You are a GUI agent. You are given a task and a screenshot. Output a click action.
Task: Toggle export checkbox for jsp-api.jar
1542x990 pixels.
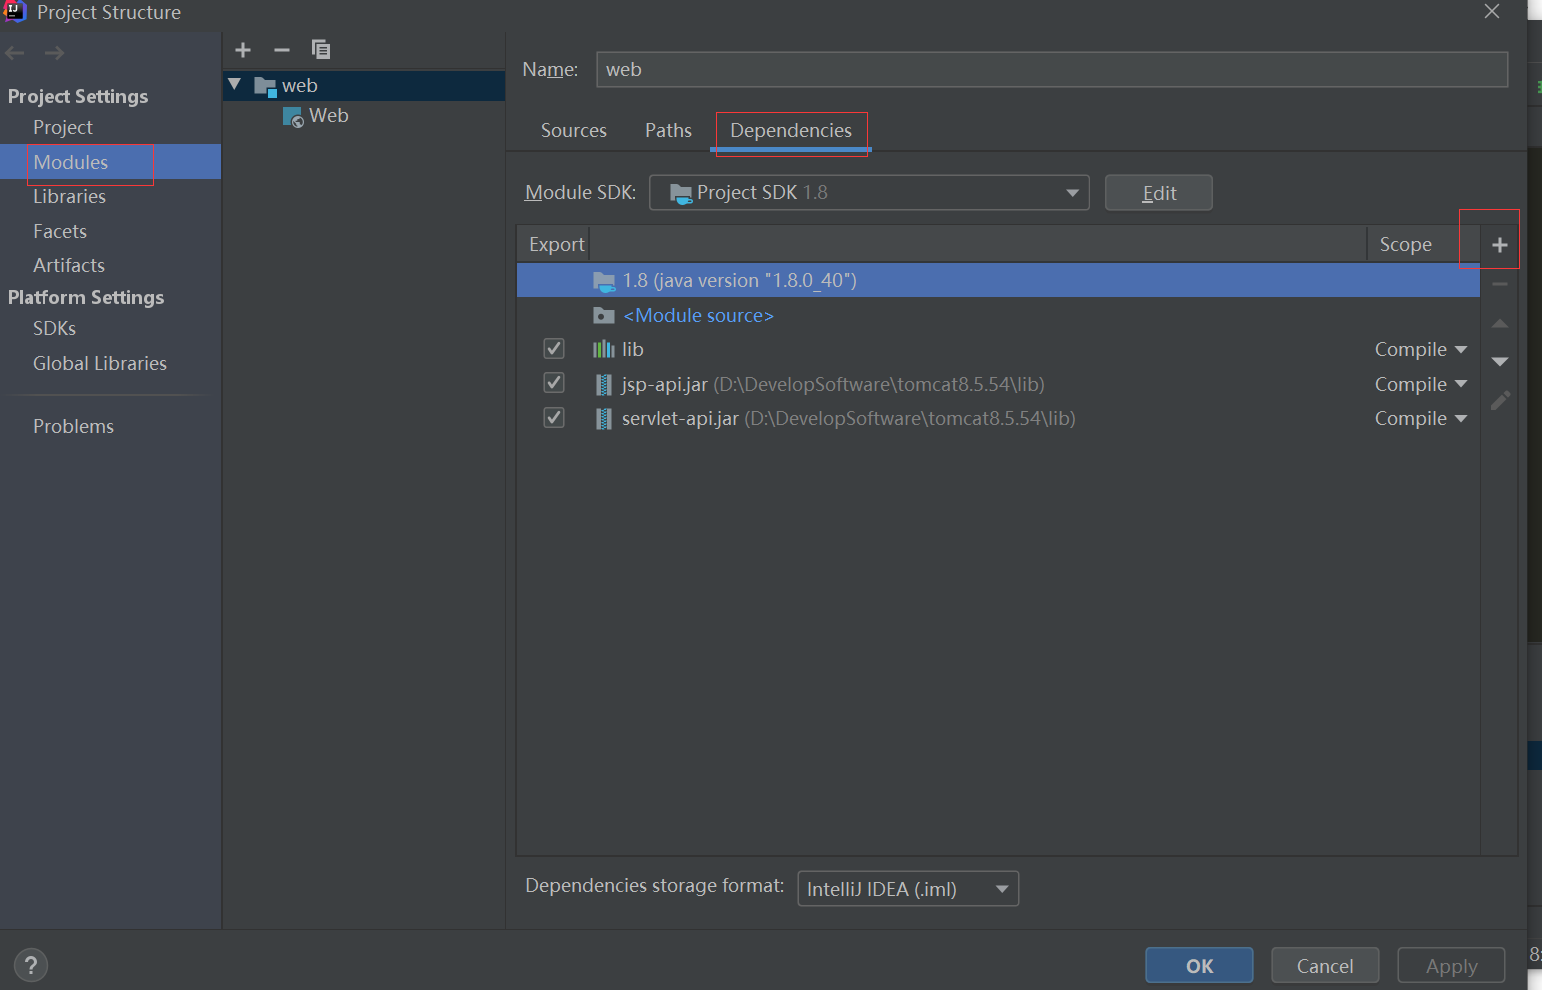click(554, 383)
